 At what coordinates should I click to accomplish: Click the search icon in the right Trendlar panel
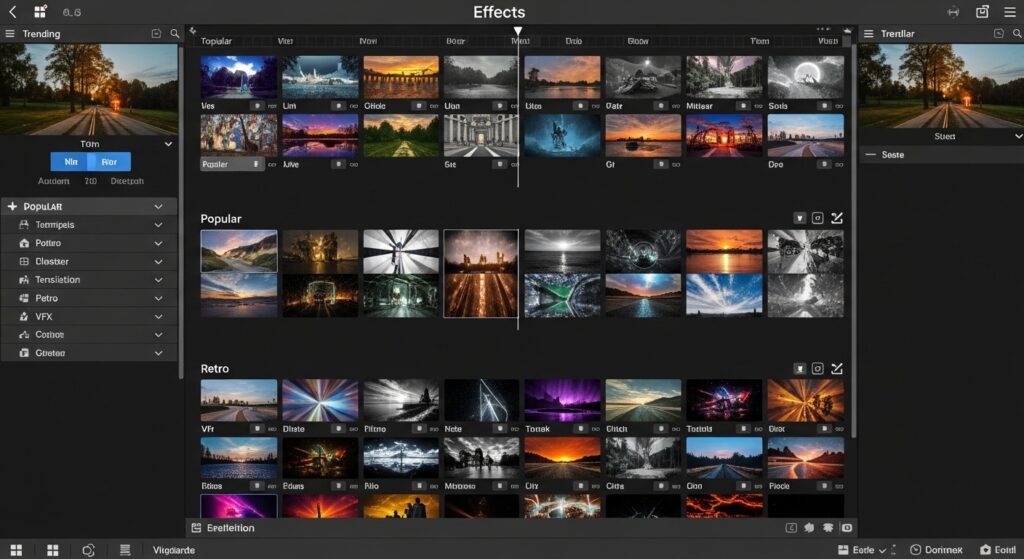[1013, 34]
